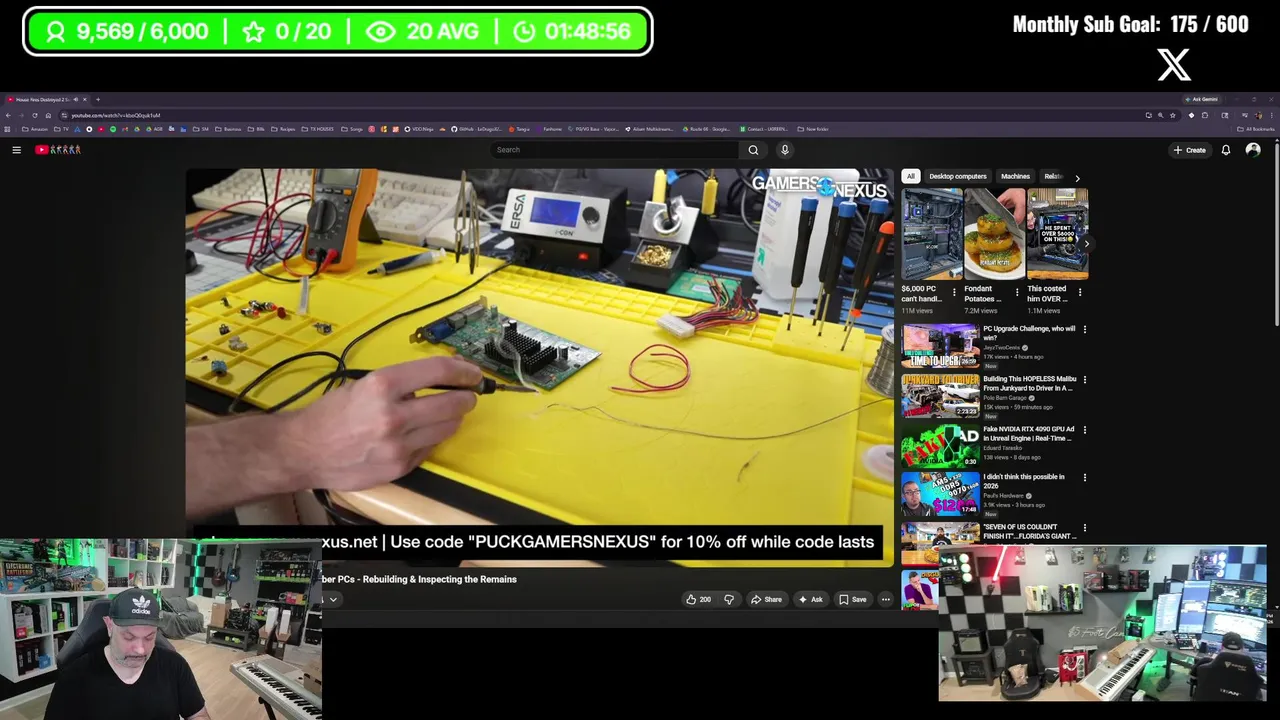Image resolution: width=1280 pixels, height=720 pixels.
Task: Open the YouTube guide hamburger menu
Action: click(16, 150)
